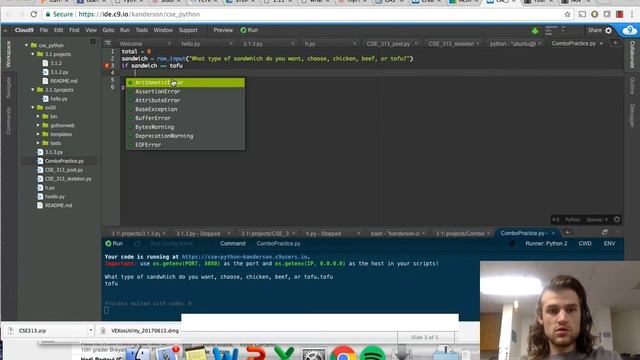Screen dimensions: 640x360
Task: Click the red error marker on line 3
Action: click(x=107, y=66)
